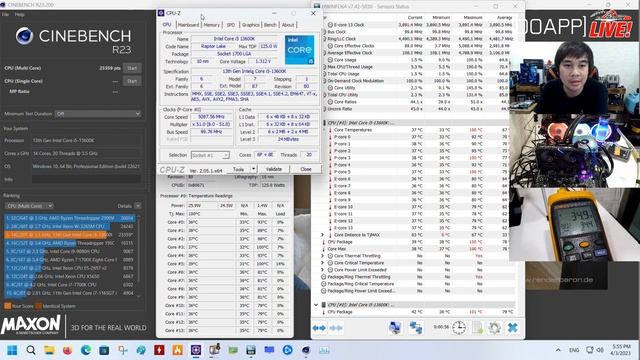This screenshot has height=360, width=640.
Task: Click the Cinebench icon in the taskbar
Action: 306,350
